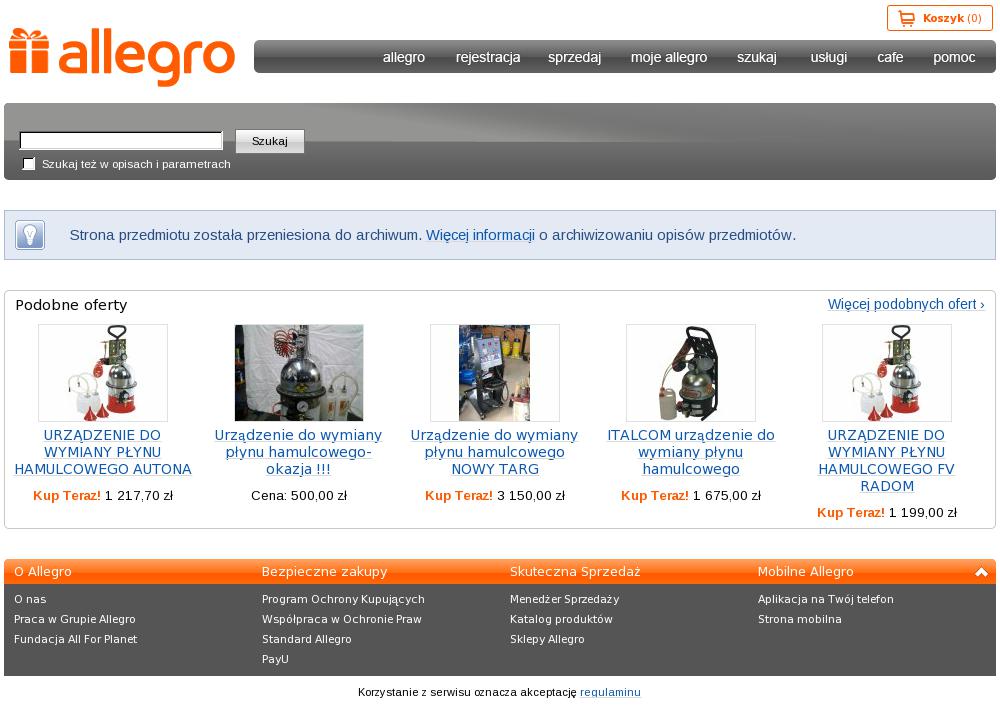Viewport: 1000px width, 712px height.
Task: Click the O Allegro footer heading
Action: (x=43, y=572)
